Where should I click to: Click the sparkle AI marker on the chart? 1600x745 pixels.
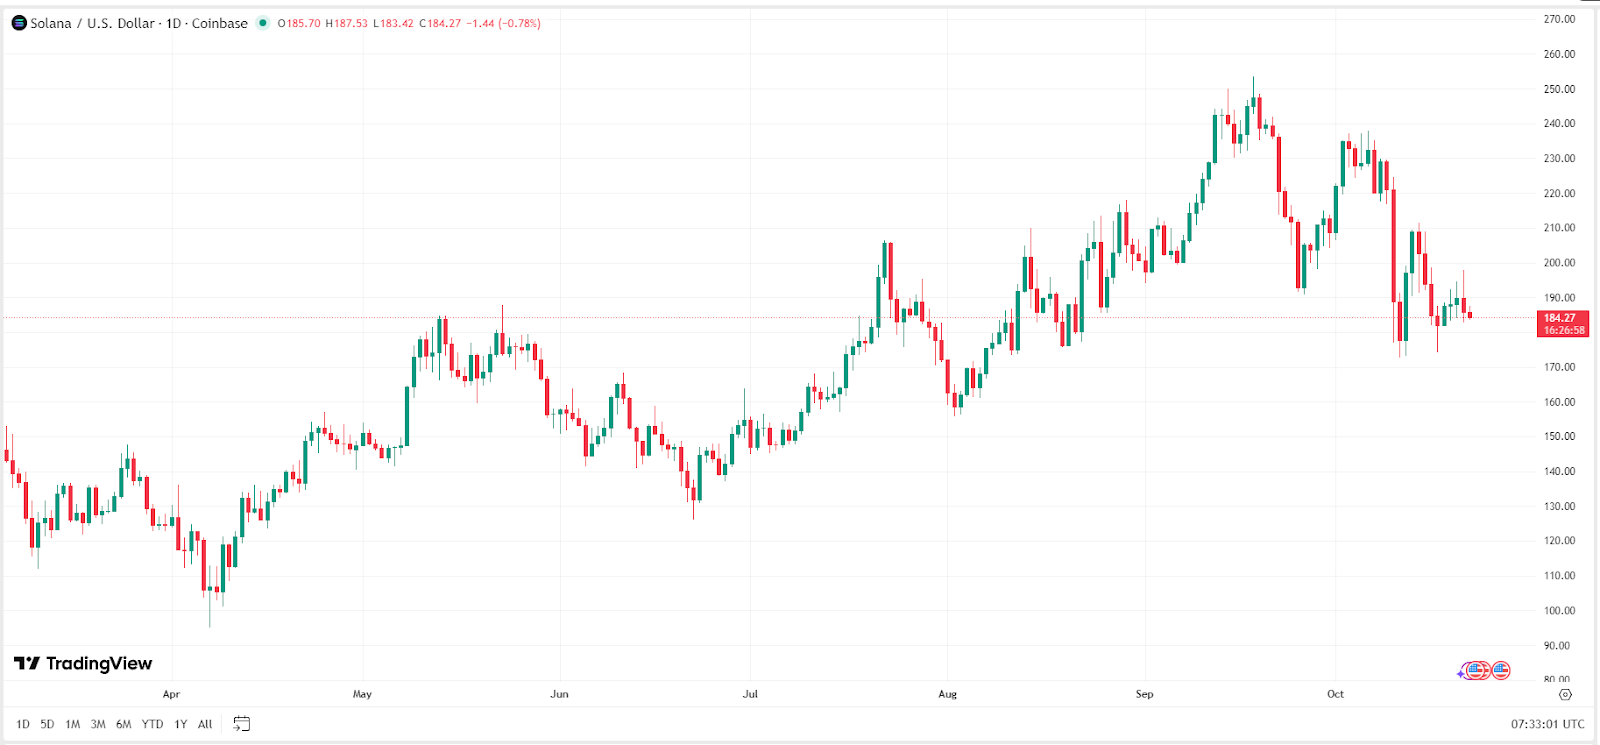(1460, 674)
